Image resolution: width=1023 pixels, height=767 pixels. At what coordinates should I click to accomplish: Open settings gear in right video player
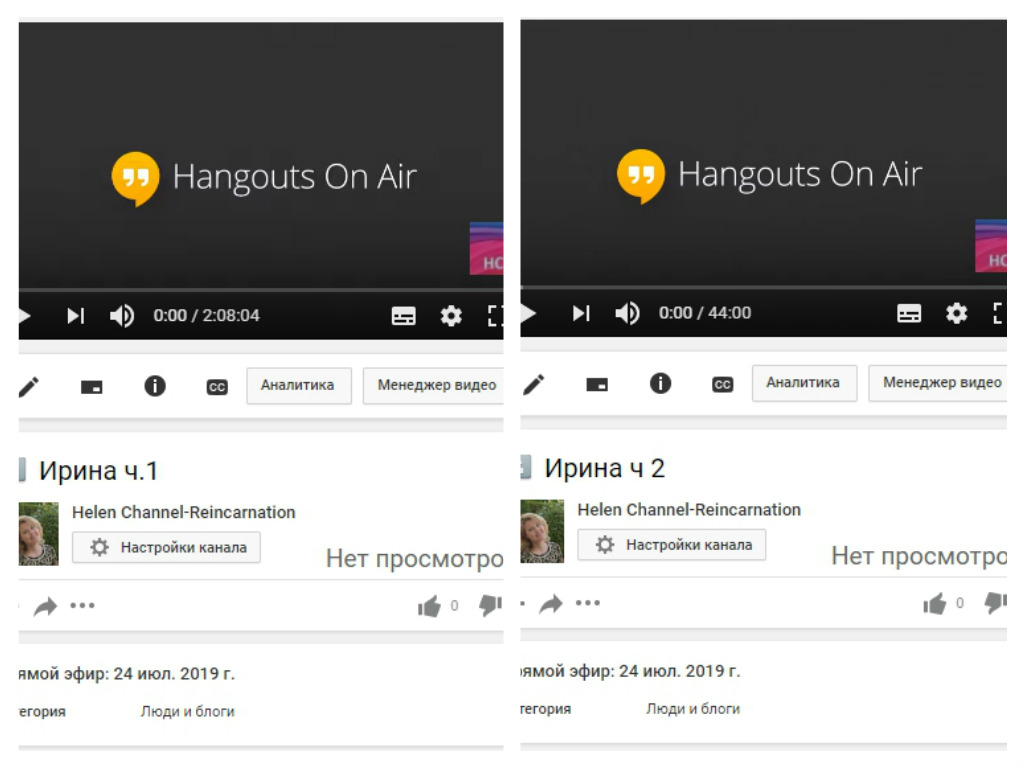957,314
